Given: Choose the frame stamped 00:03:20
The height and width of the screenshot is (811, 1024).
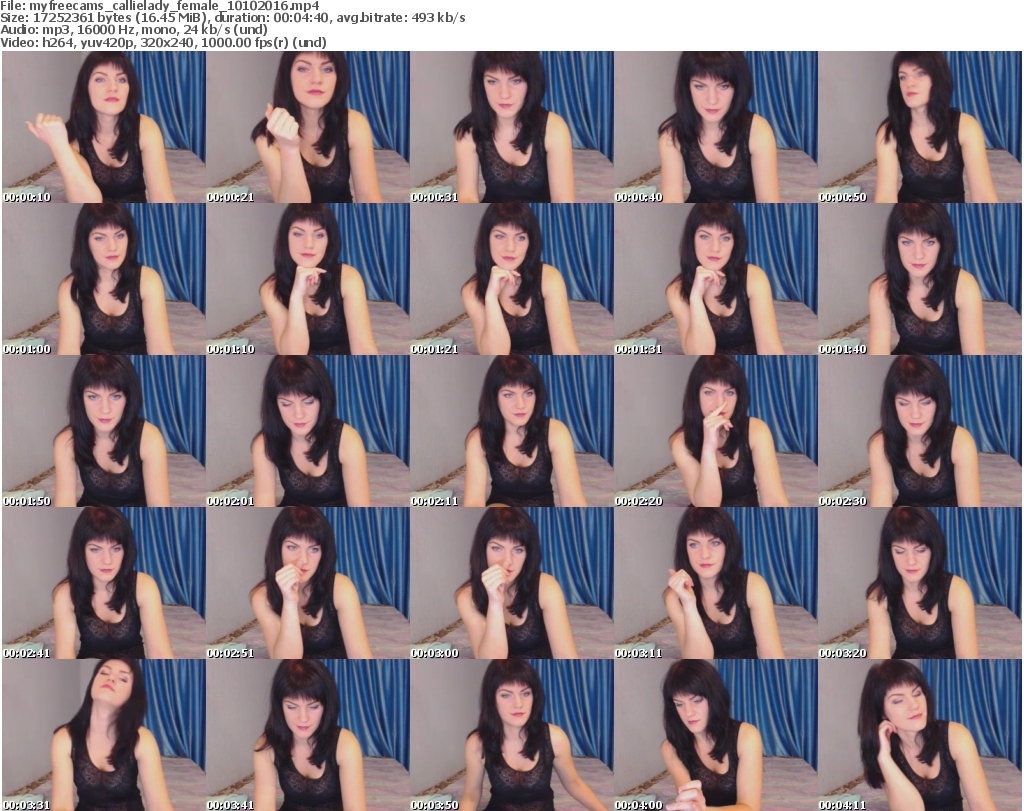Looking at the screenshot, I should 920,583.
